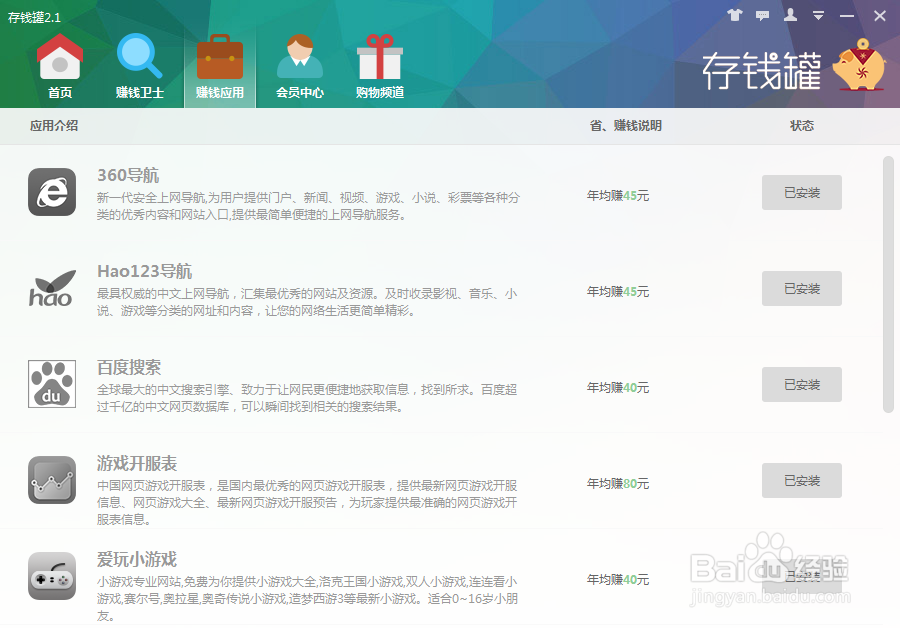Click 已安装 button for Hao123导航
Image resolution: width=900 pixels, height=628 pixels.
(x=802, y=288)
